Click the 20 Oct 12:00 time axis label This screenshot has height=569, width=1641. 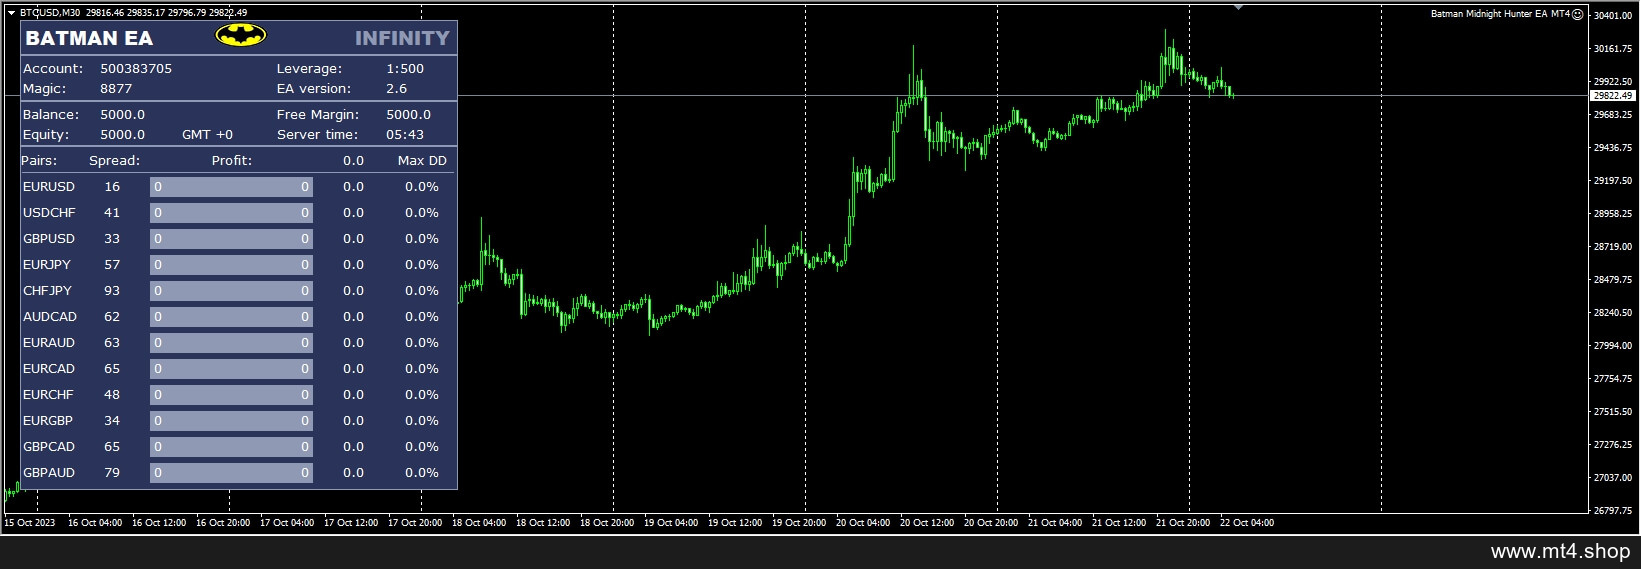(927, 523)
